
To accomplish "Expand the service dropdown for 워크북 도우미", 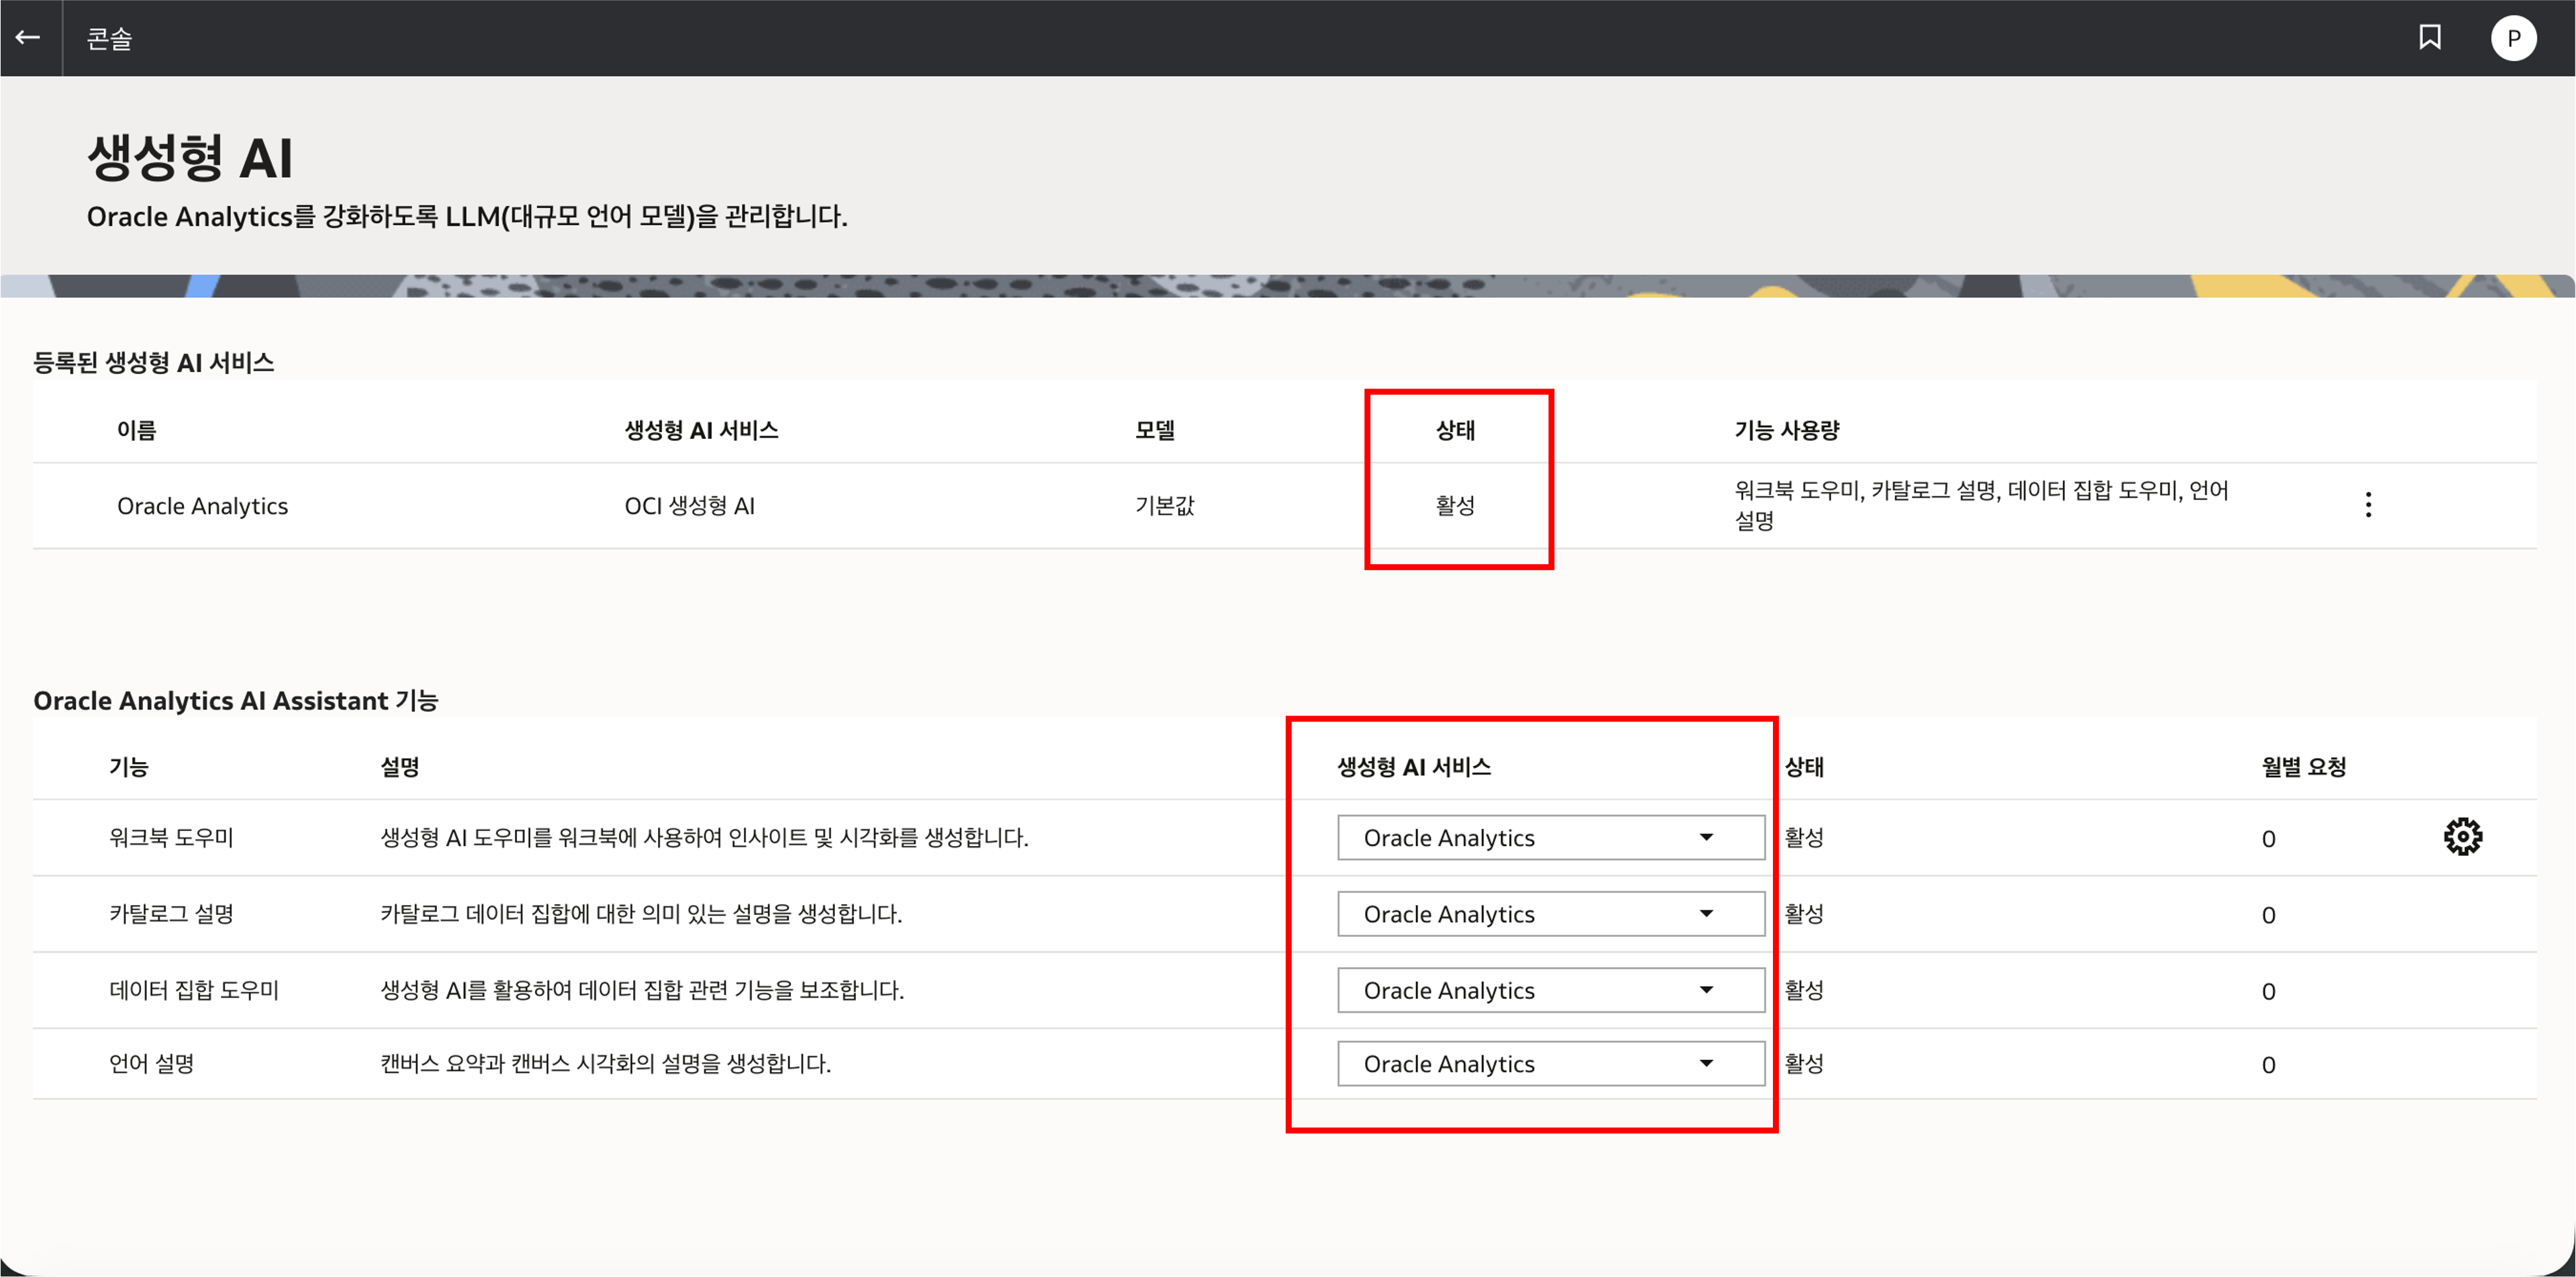I will 1551,838.
